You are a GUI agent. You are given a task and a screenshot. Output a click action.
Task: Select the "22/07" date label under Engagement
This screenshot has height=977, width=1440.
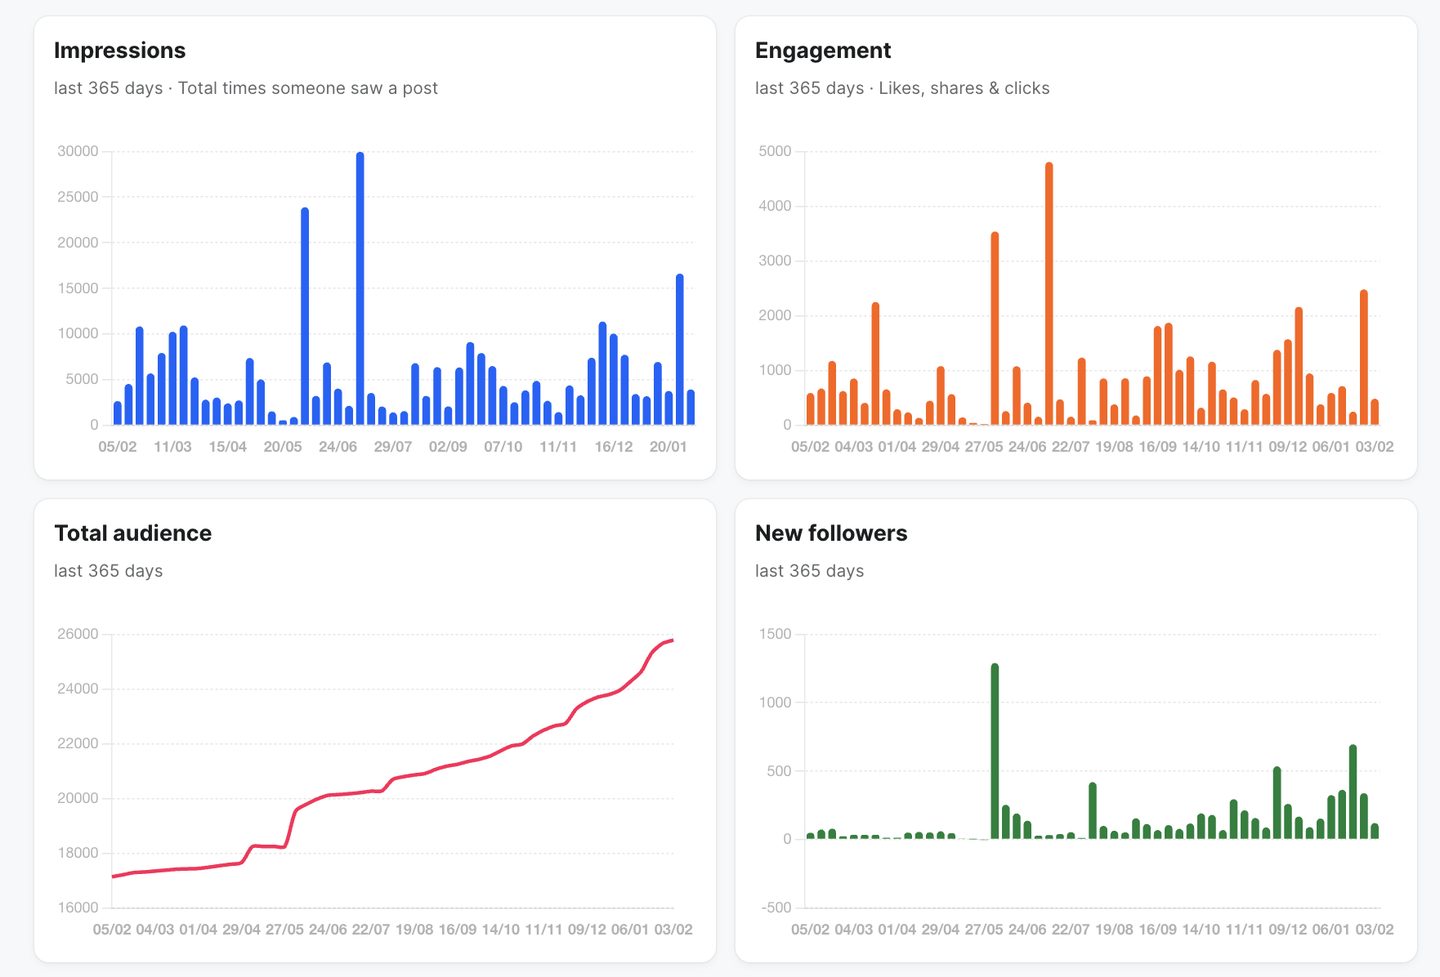(1070, 446)
